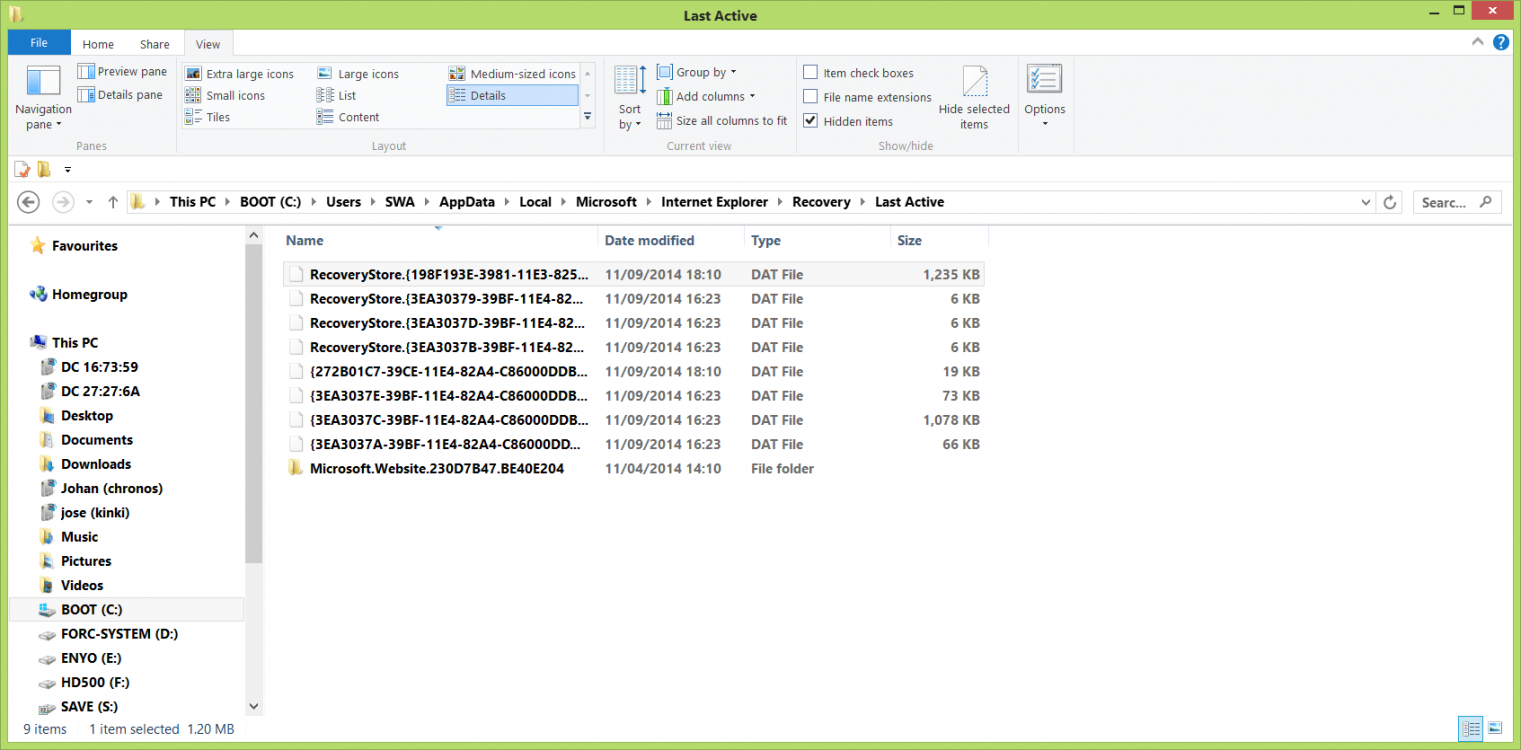This screenshot has height=750, width=1521.
Task: Click the refresh button in address bar
Action: pos(1389,202)
